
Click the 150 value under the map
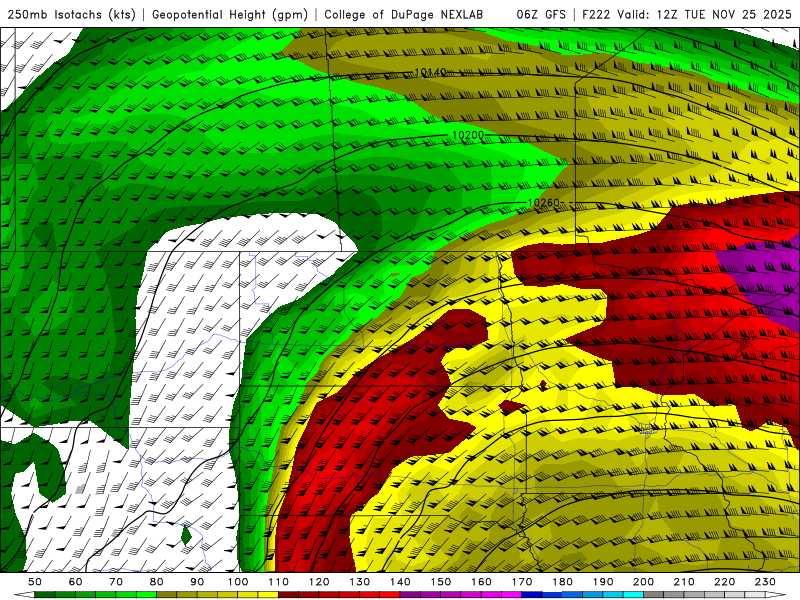pyautogui.click(x=441, y=582)
